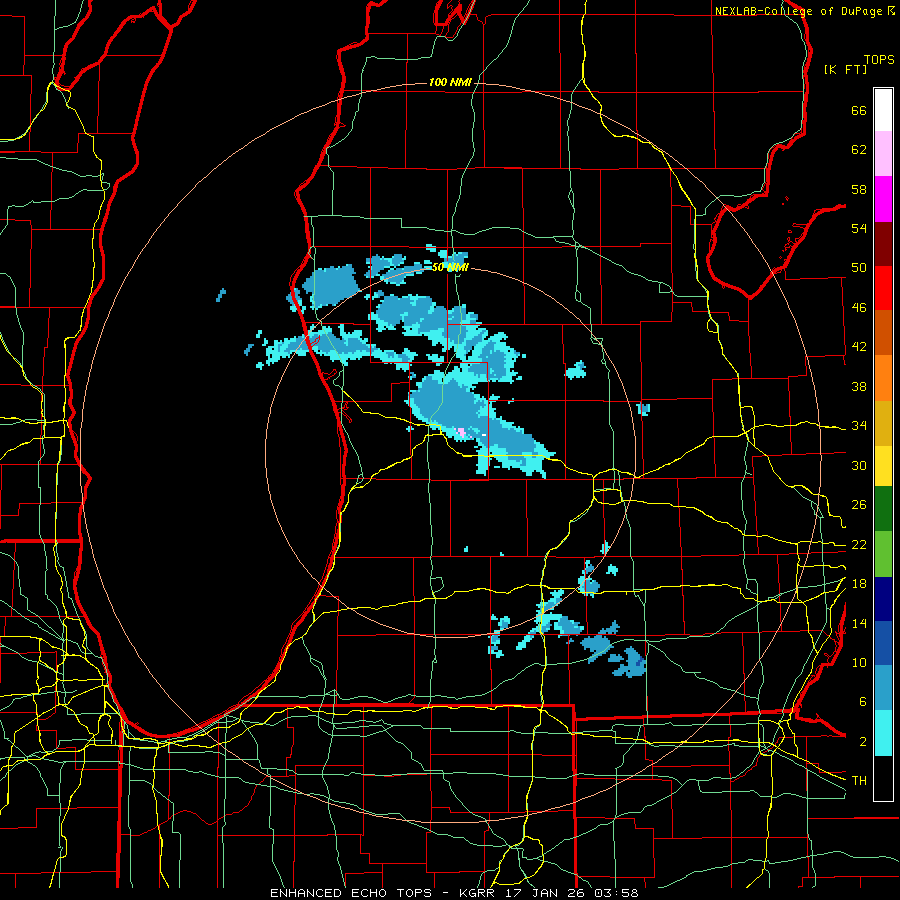Screen dimensions: 900x900
Task: Click the "18" legend value
Action: coord(859,584)
